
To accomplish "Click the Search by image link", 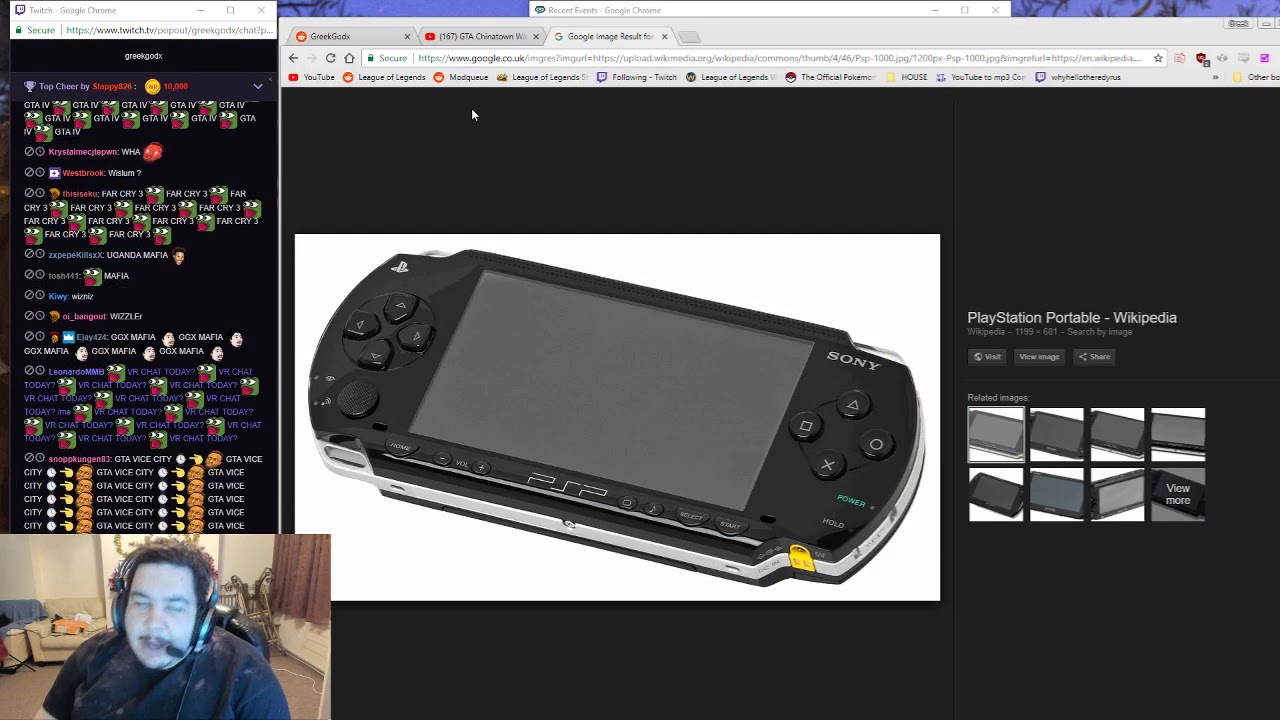I will [1099, 332].
